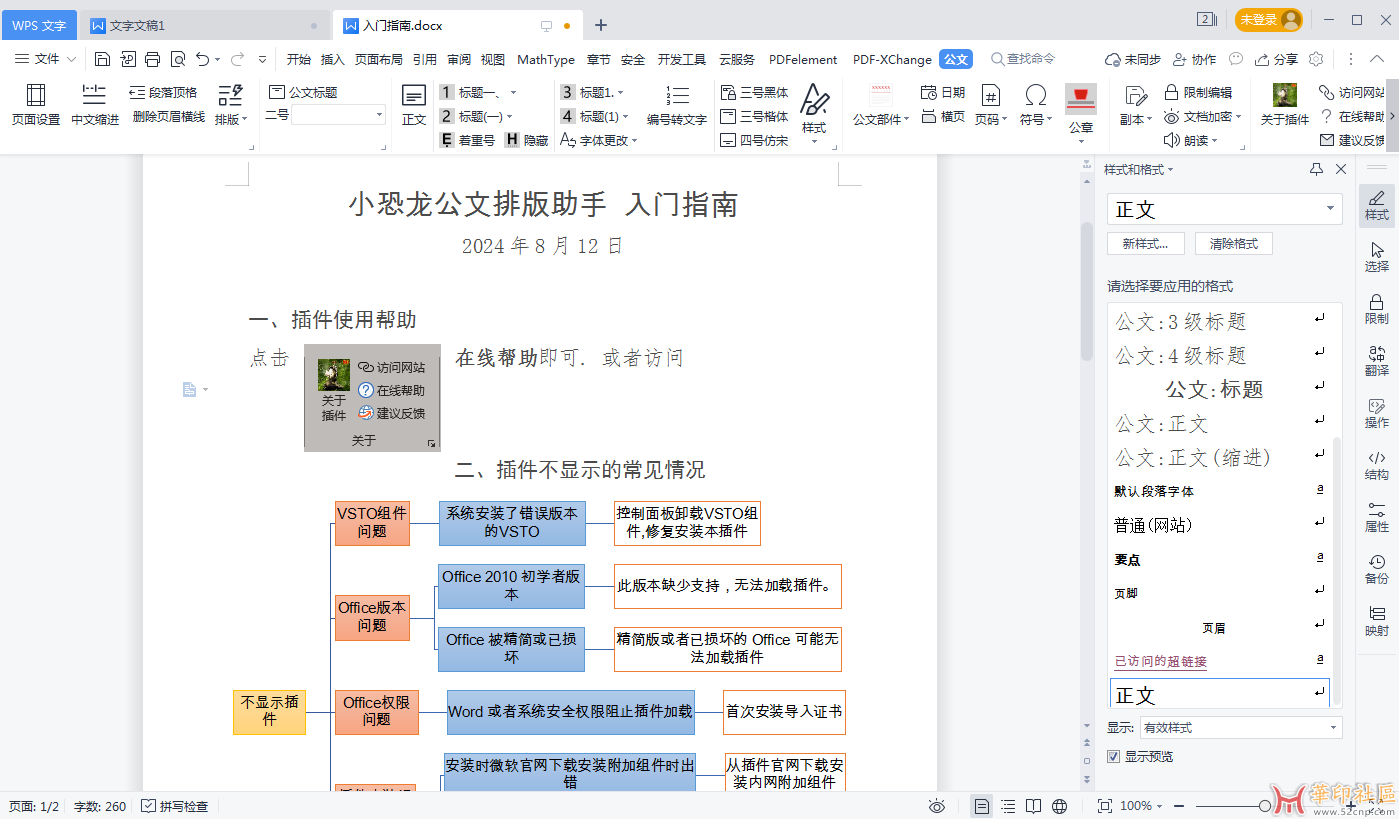Open the 样式 pen styles dropdown
1399x819 pixels.
point(815,112)
